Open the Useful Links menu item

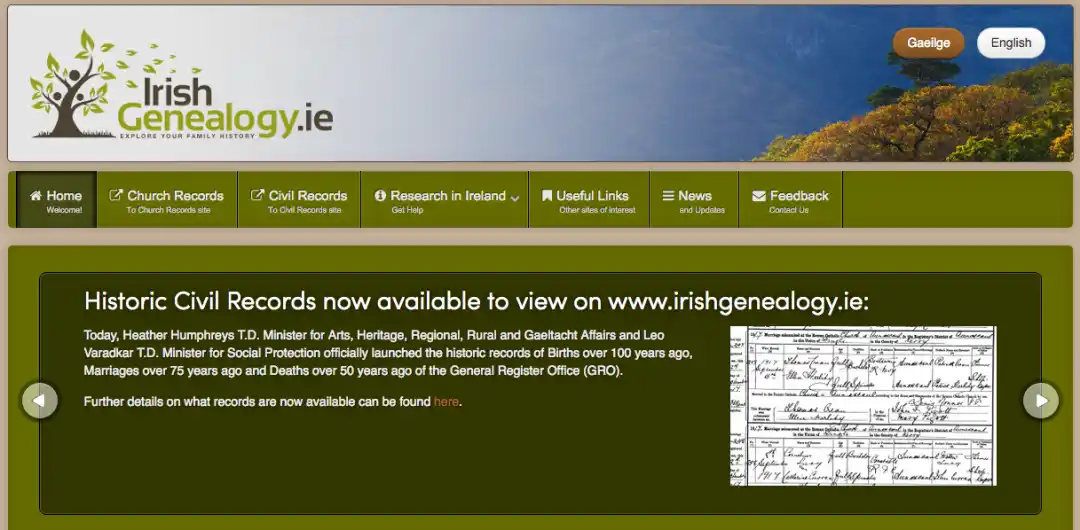(589, 200)
